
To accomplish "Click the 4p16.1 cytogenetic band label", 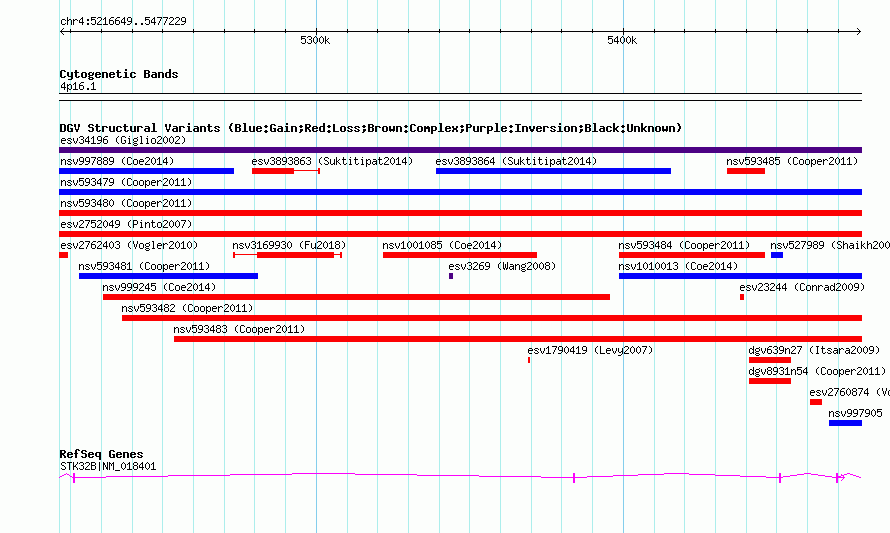I will click(x=78, y=86).
